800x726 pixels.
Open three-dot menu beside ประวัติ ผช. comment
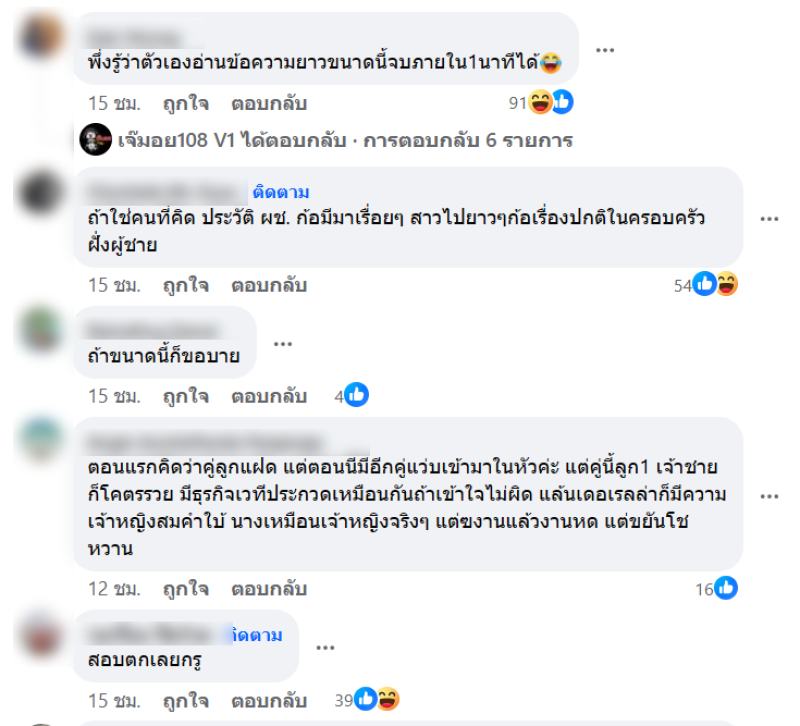769,219
